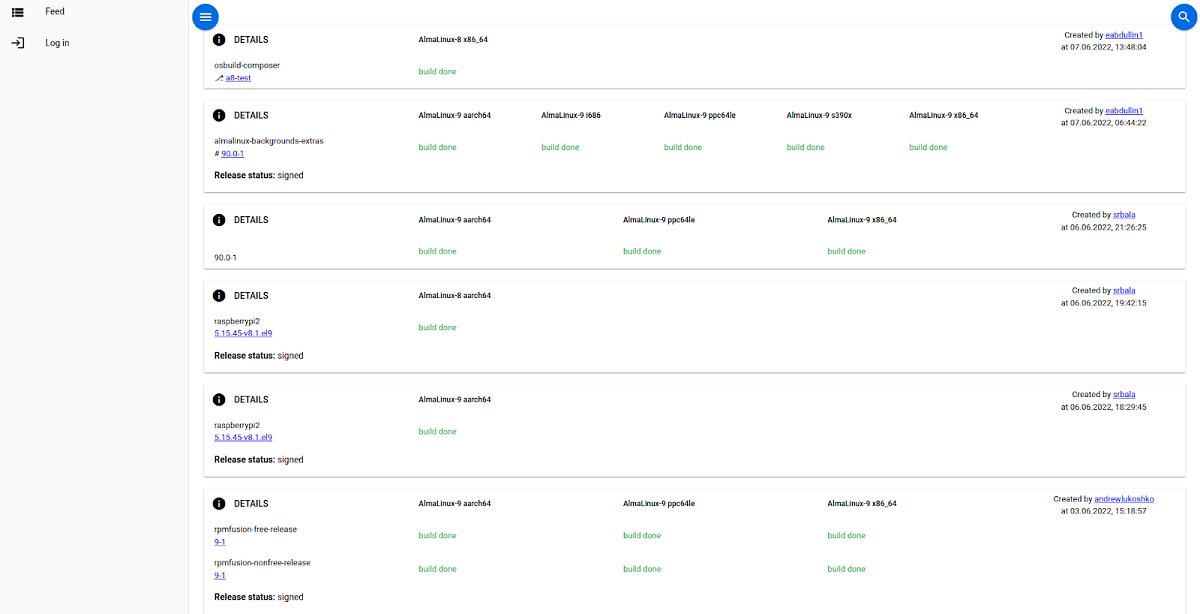Click DETAILS on the osbuild-composer build card

[250, 39]
